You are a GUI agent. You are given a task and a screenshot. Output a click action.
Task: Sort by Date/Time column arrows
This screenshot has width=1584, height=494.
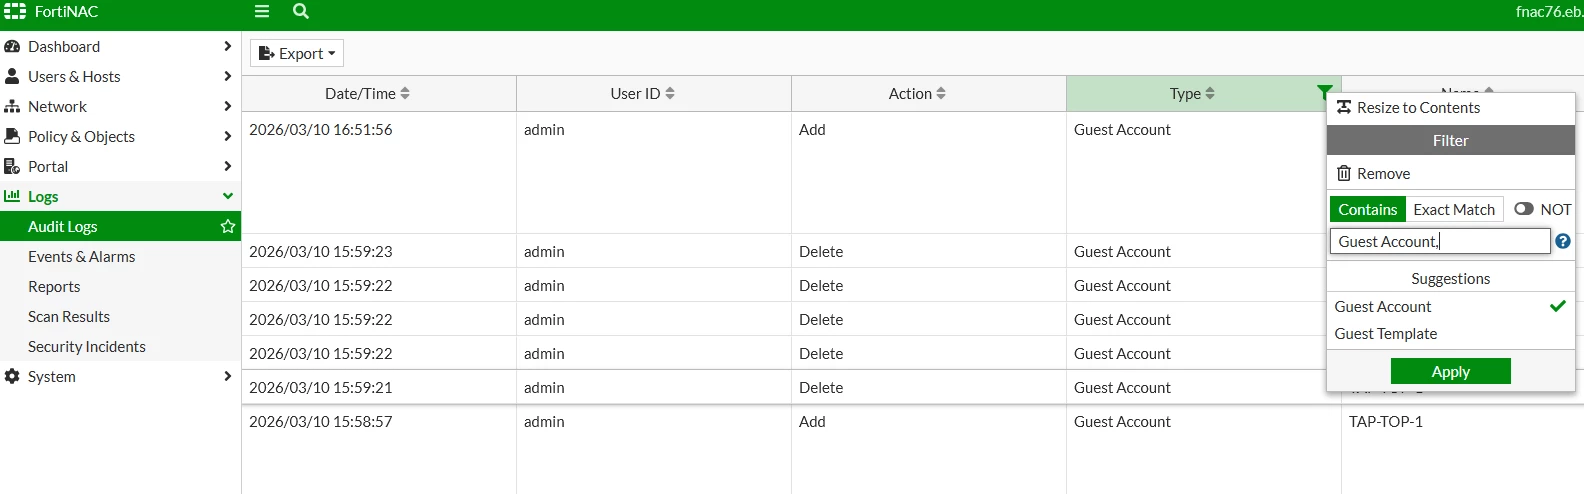pos(405,93)
